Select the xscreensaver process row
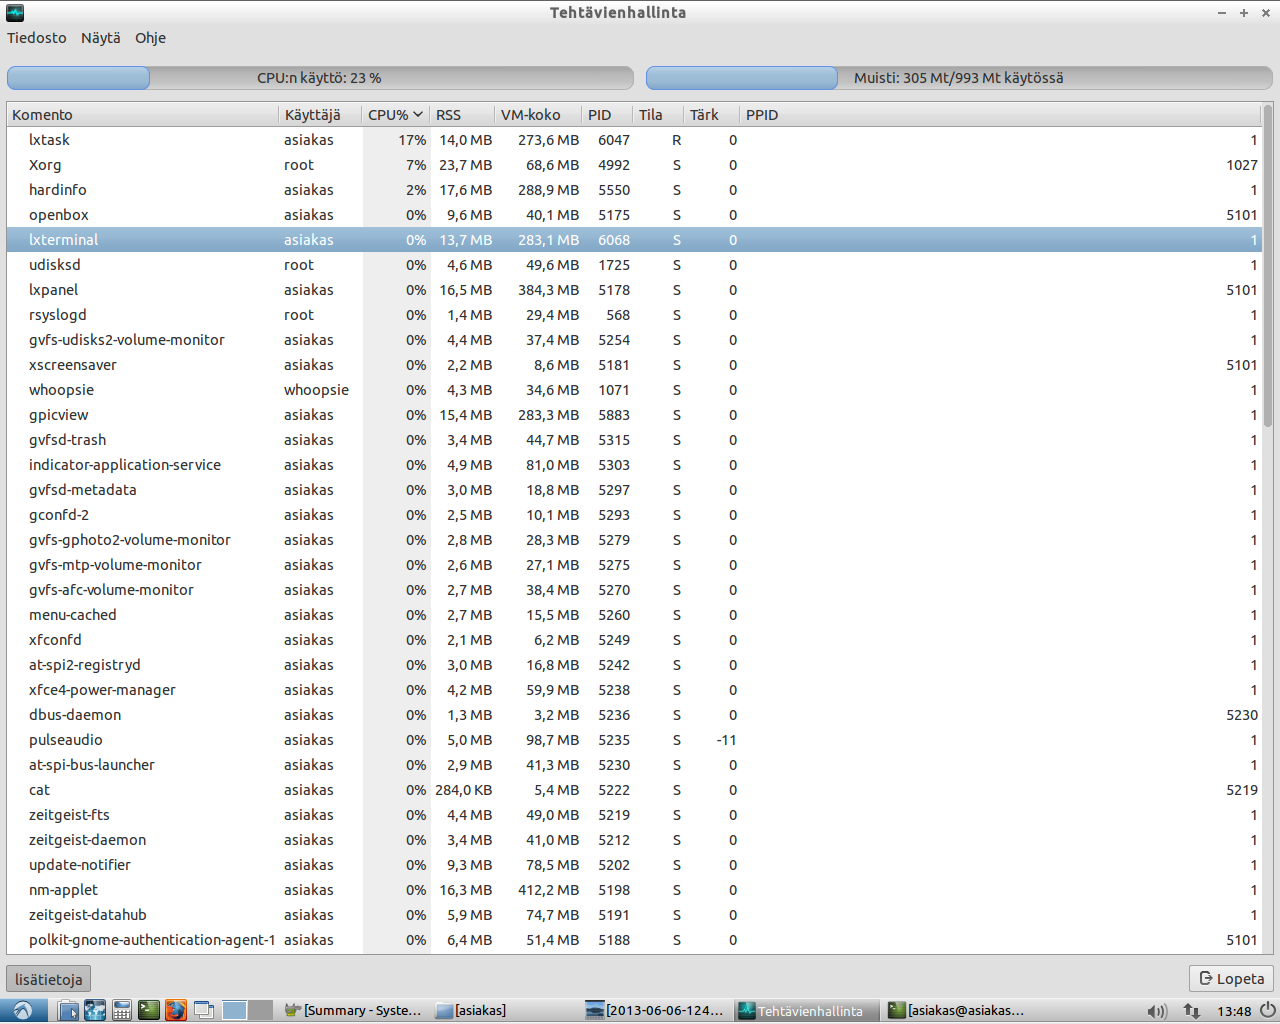1280x1024 pixels. [634, 365]
